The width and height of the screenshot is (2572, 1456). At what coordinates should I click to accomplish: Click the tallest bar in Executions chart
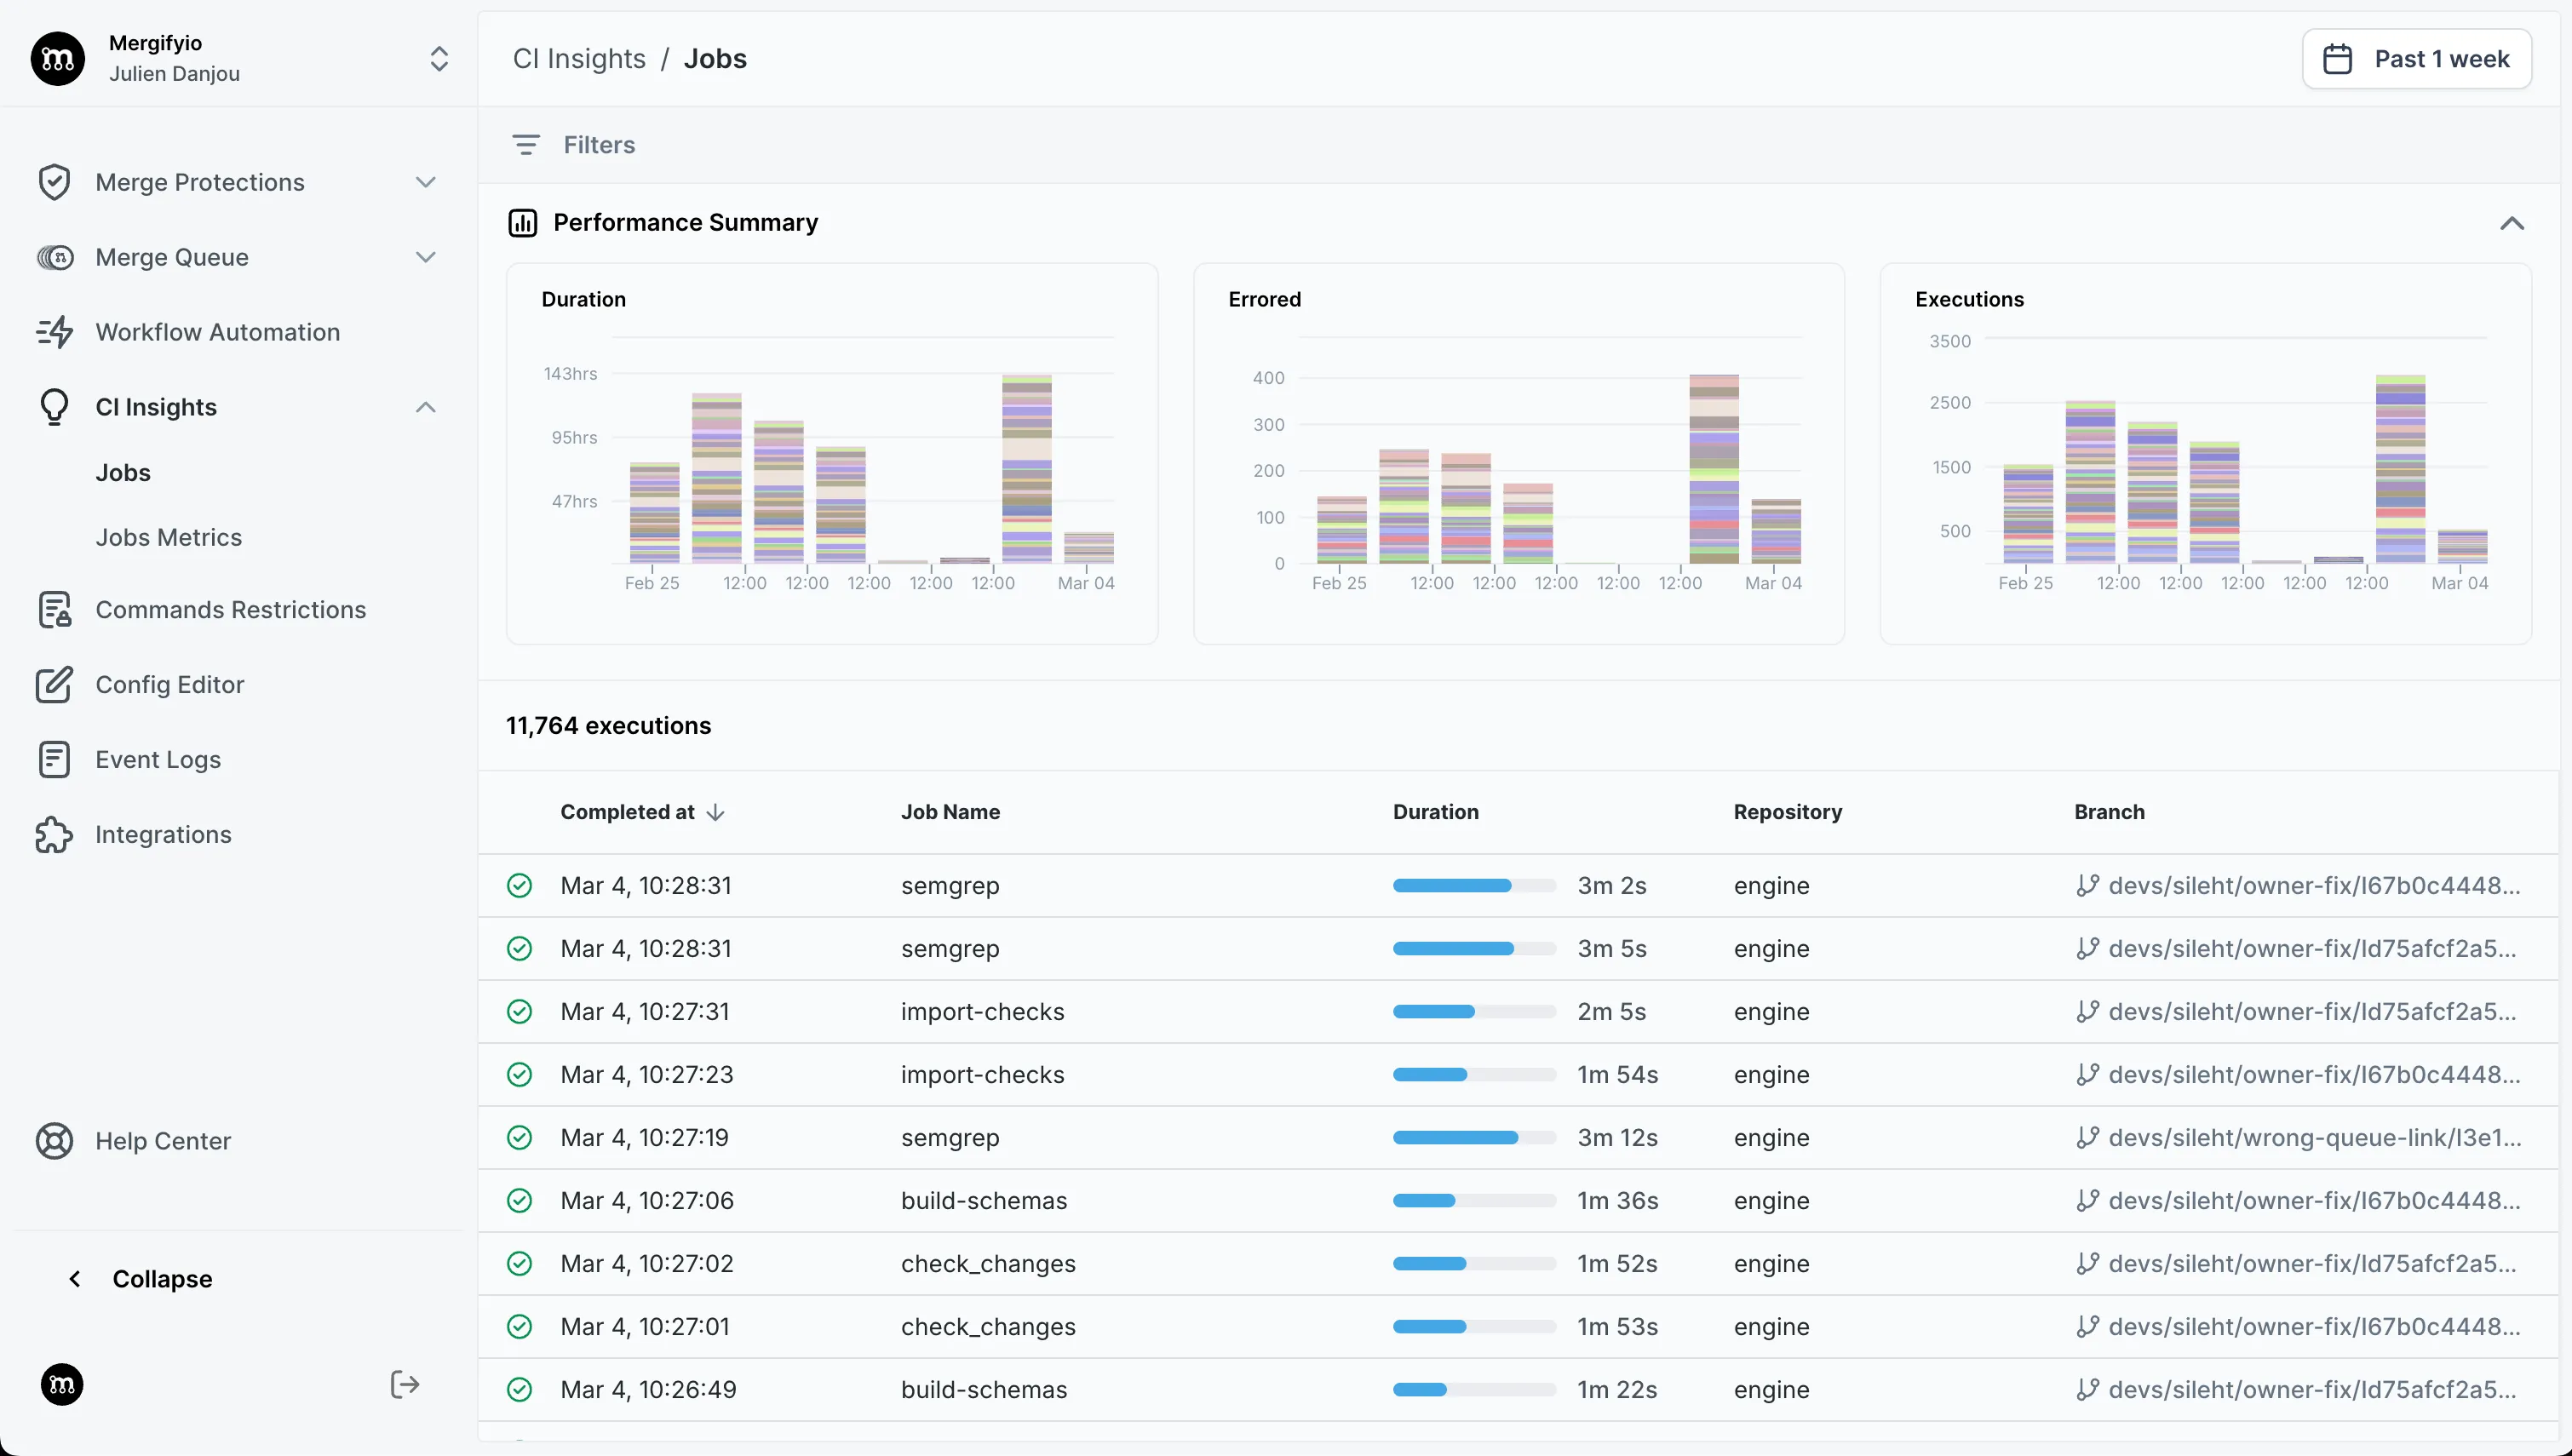(2401, 469)
